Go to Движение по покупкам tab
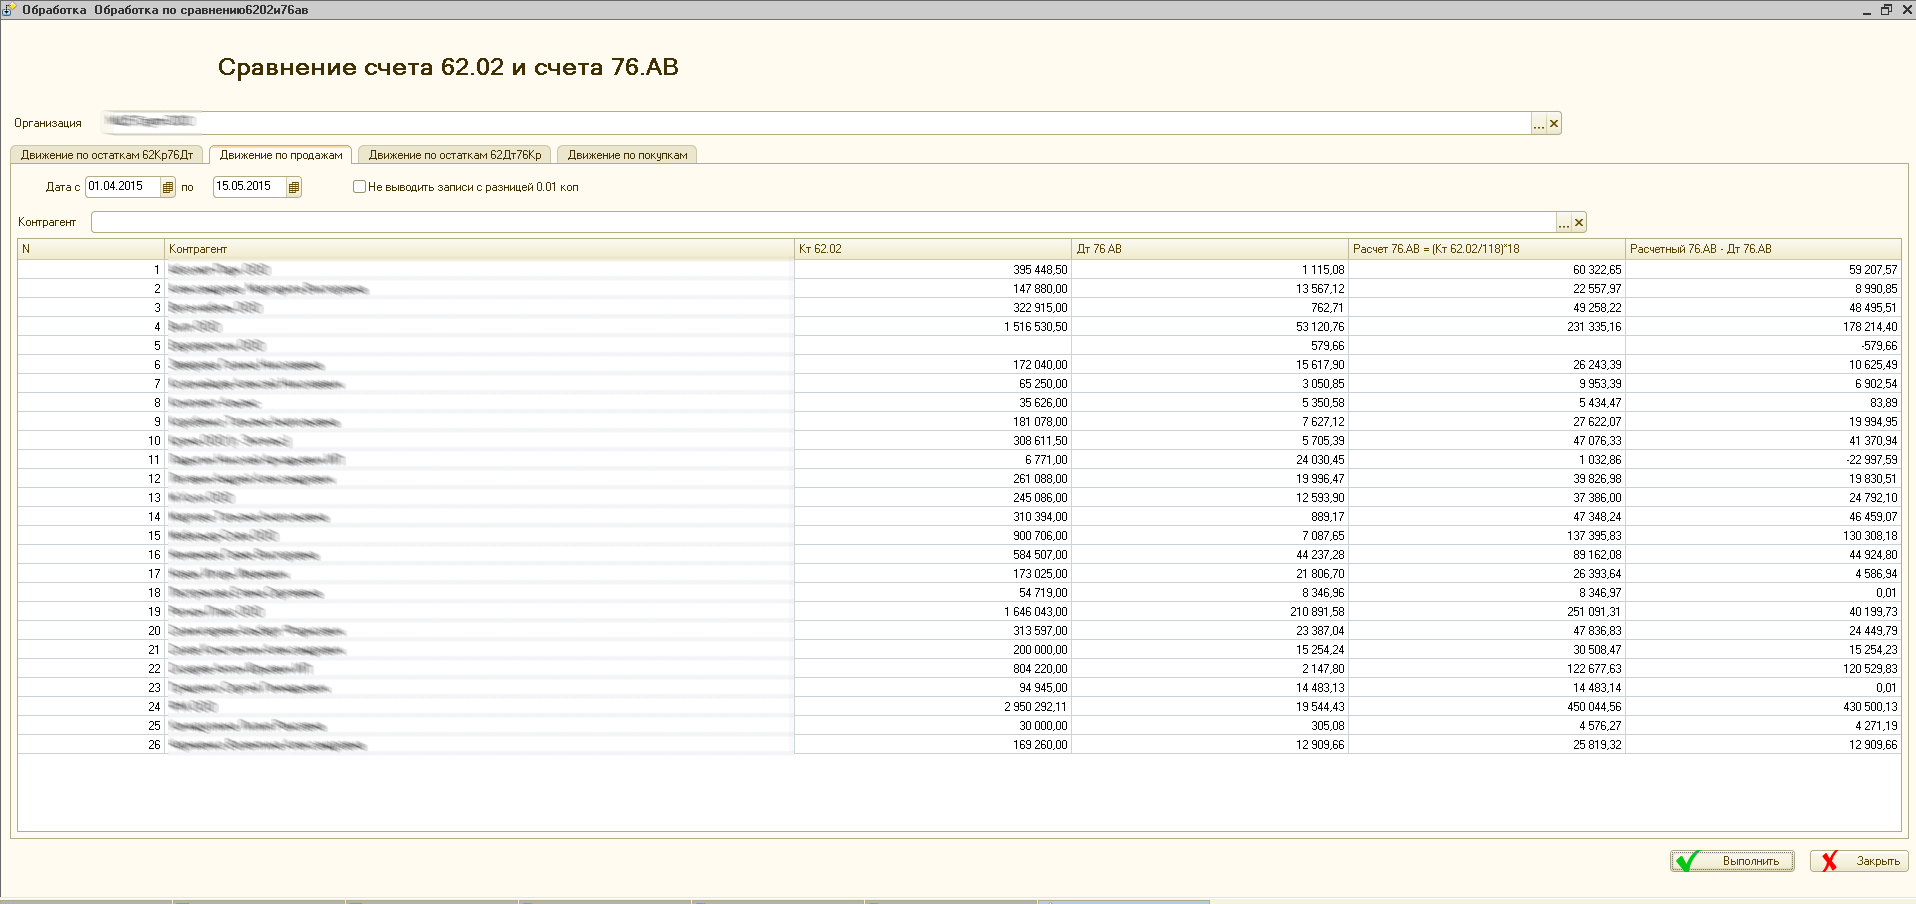This screenshot has height=904, width=1916. click(627, 155)
